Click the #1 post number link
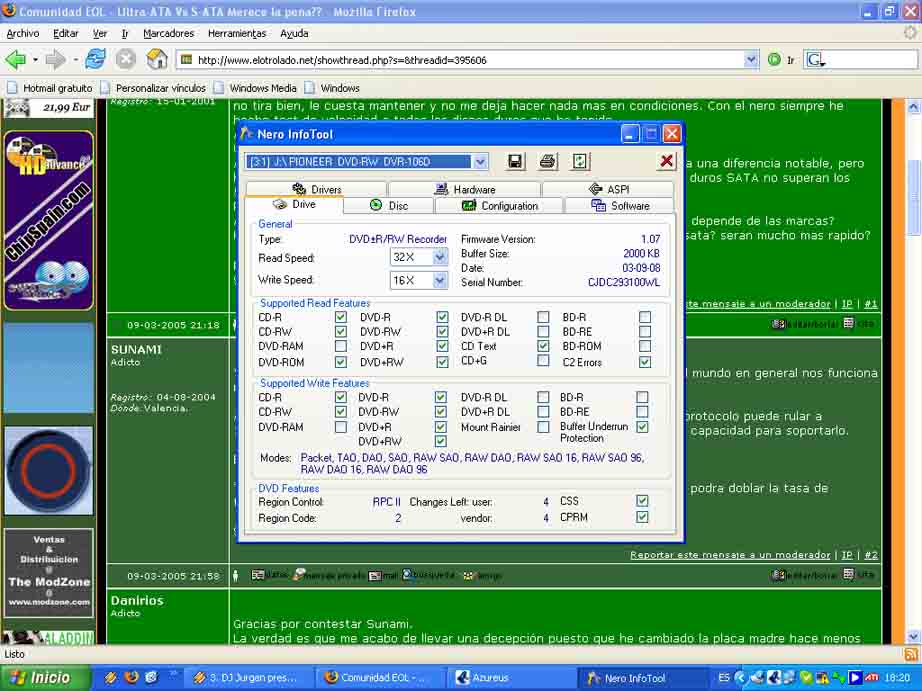 tap(871, 304)
